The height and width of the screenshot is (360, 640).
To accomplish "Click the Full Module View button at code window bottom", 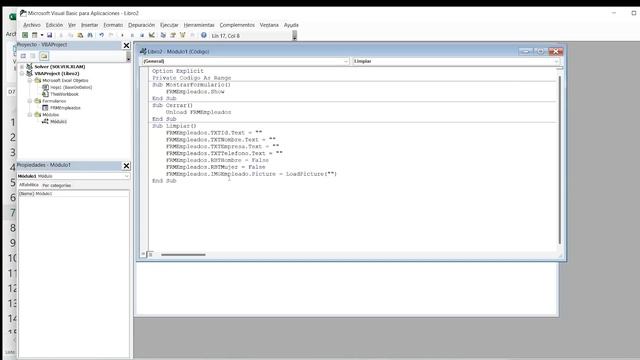I will [150, 254].
